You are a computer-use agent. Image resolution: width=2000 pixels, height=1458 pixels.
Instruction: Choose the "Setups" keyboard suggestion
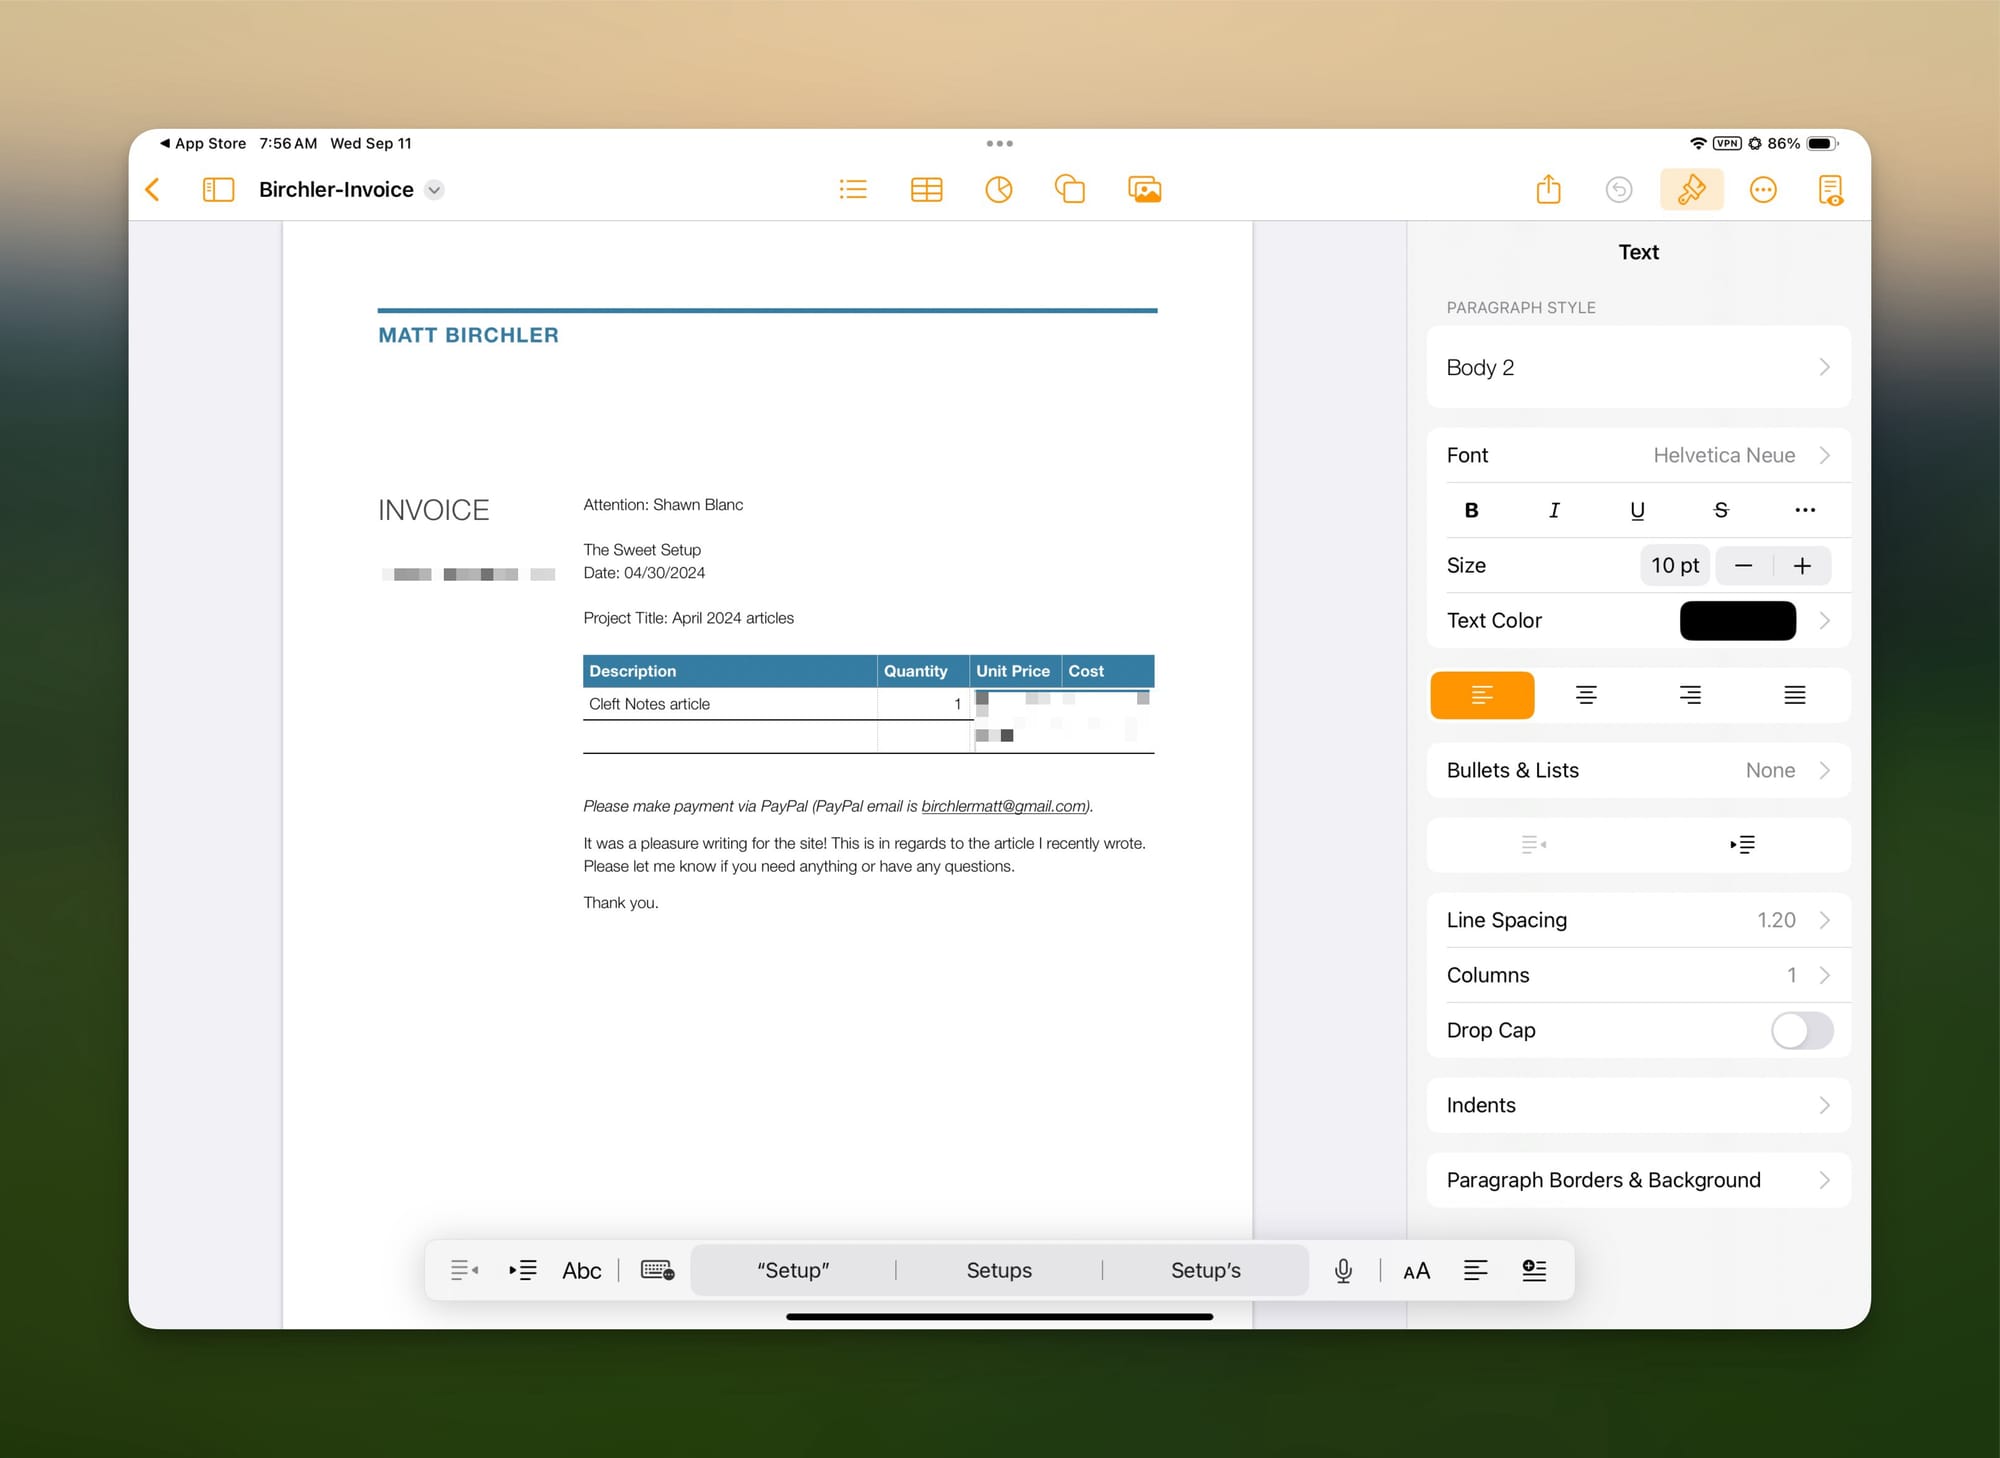998,1271
